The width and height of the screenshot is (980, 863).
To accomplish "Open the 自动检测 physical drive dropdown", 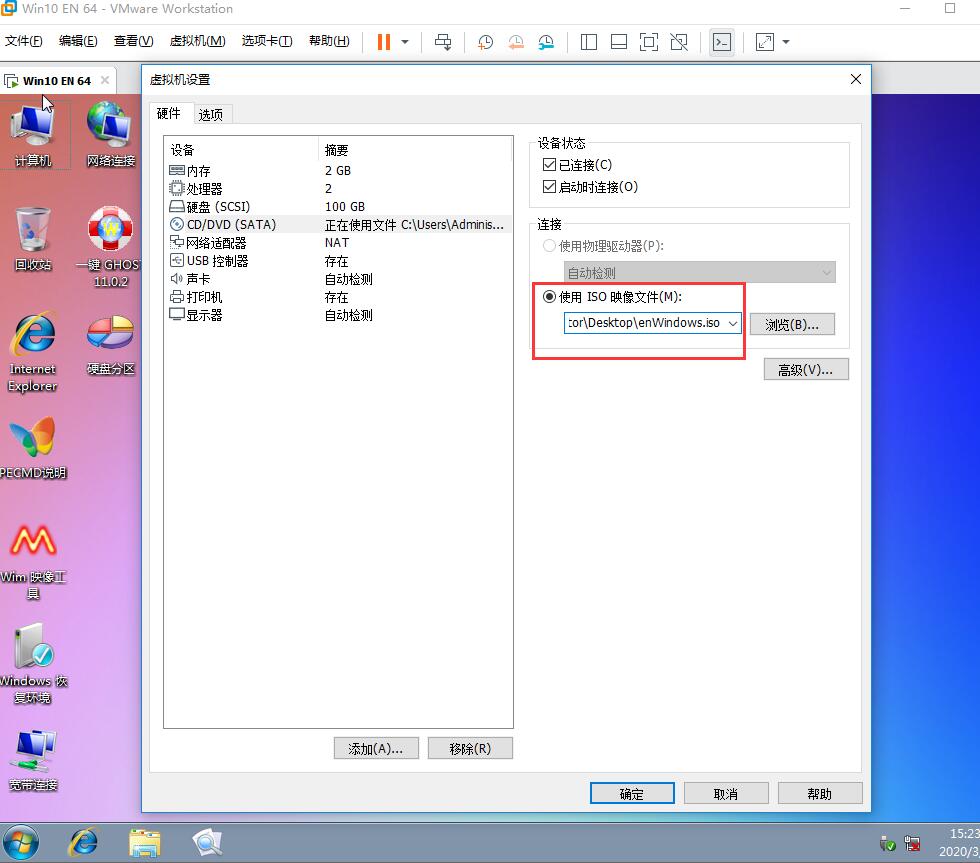I will 699,272.
